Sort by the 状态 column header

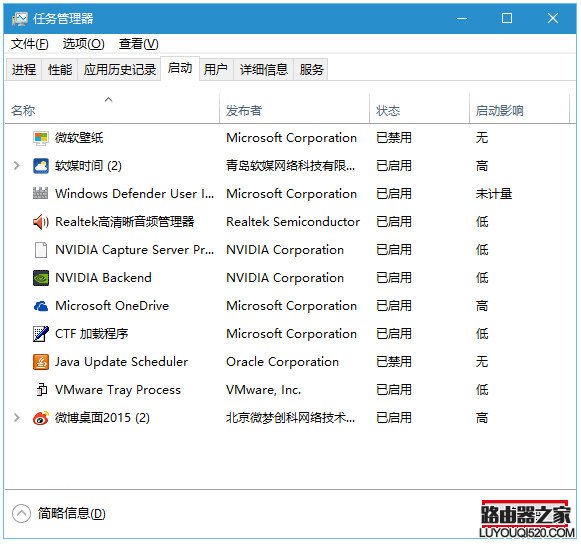pyautogui.click(x=419, y=108)
